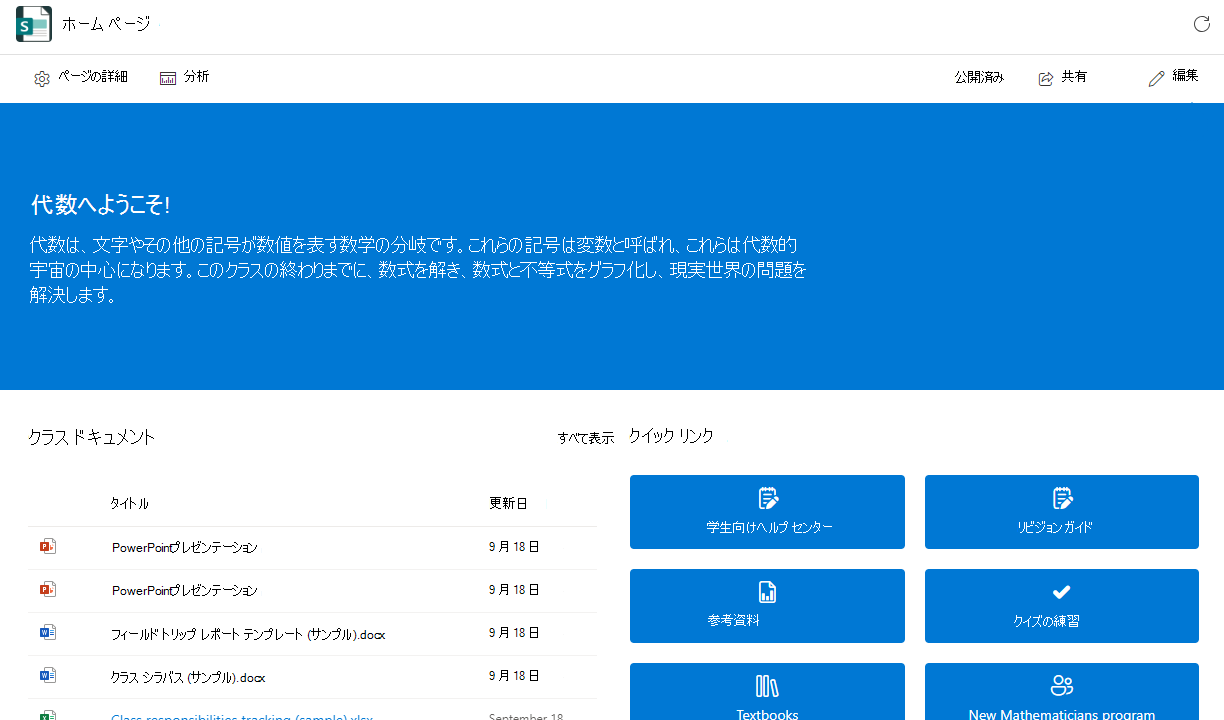The height and width of the screenshot is (720, 1224).
Task: Click the browser refresh icon
Action: [1202, 24]
